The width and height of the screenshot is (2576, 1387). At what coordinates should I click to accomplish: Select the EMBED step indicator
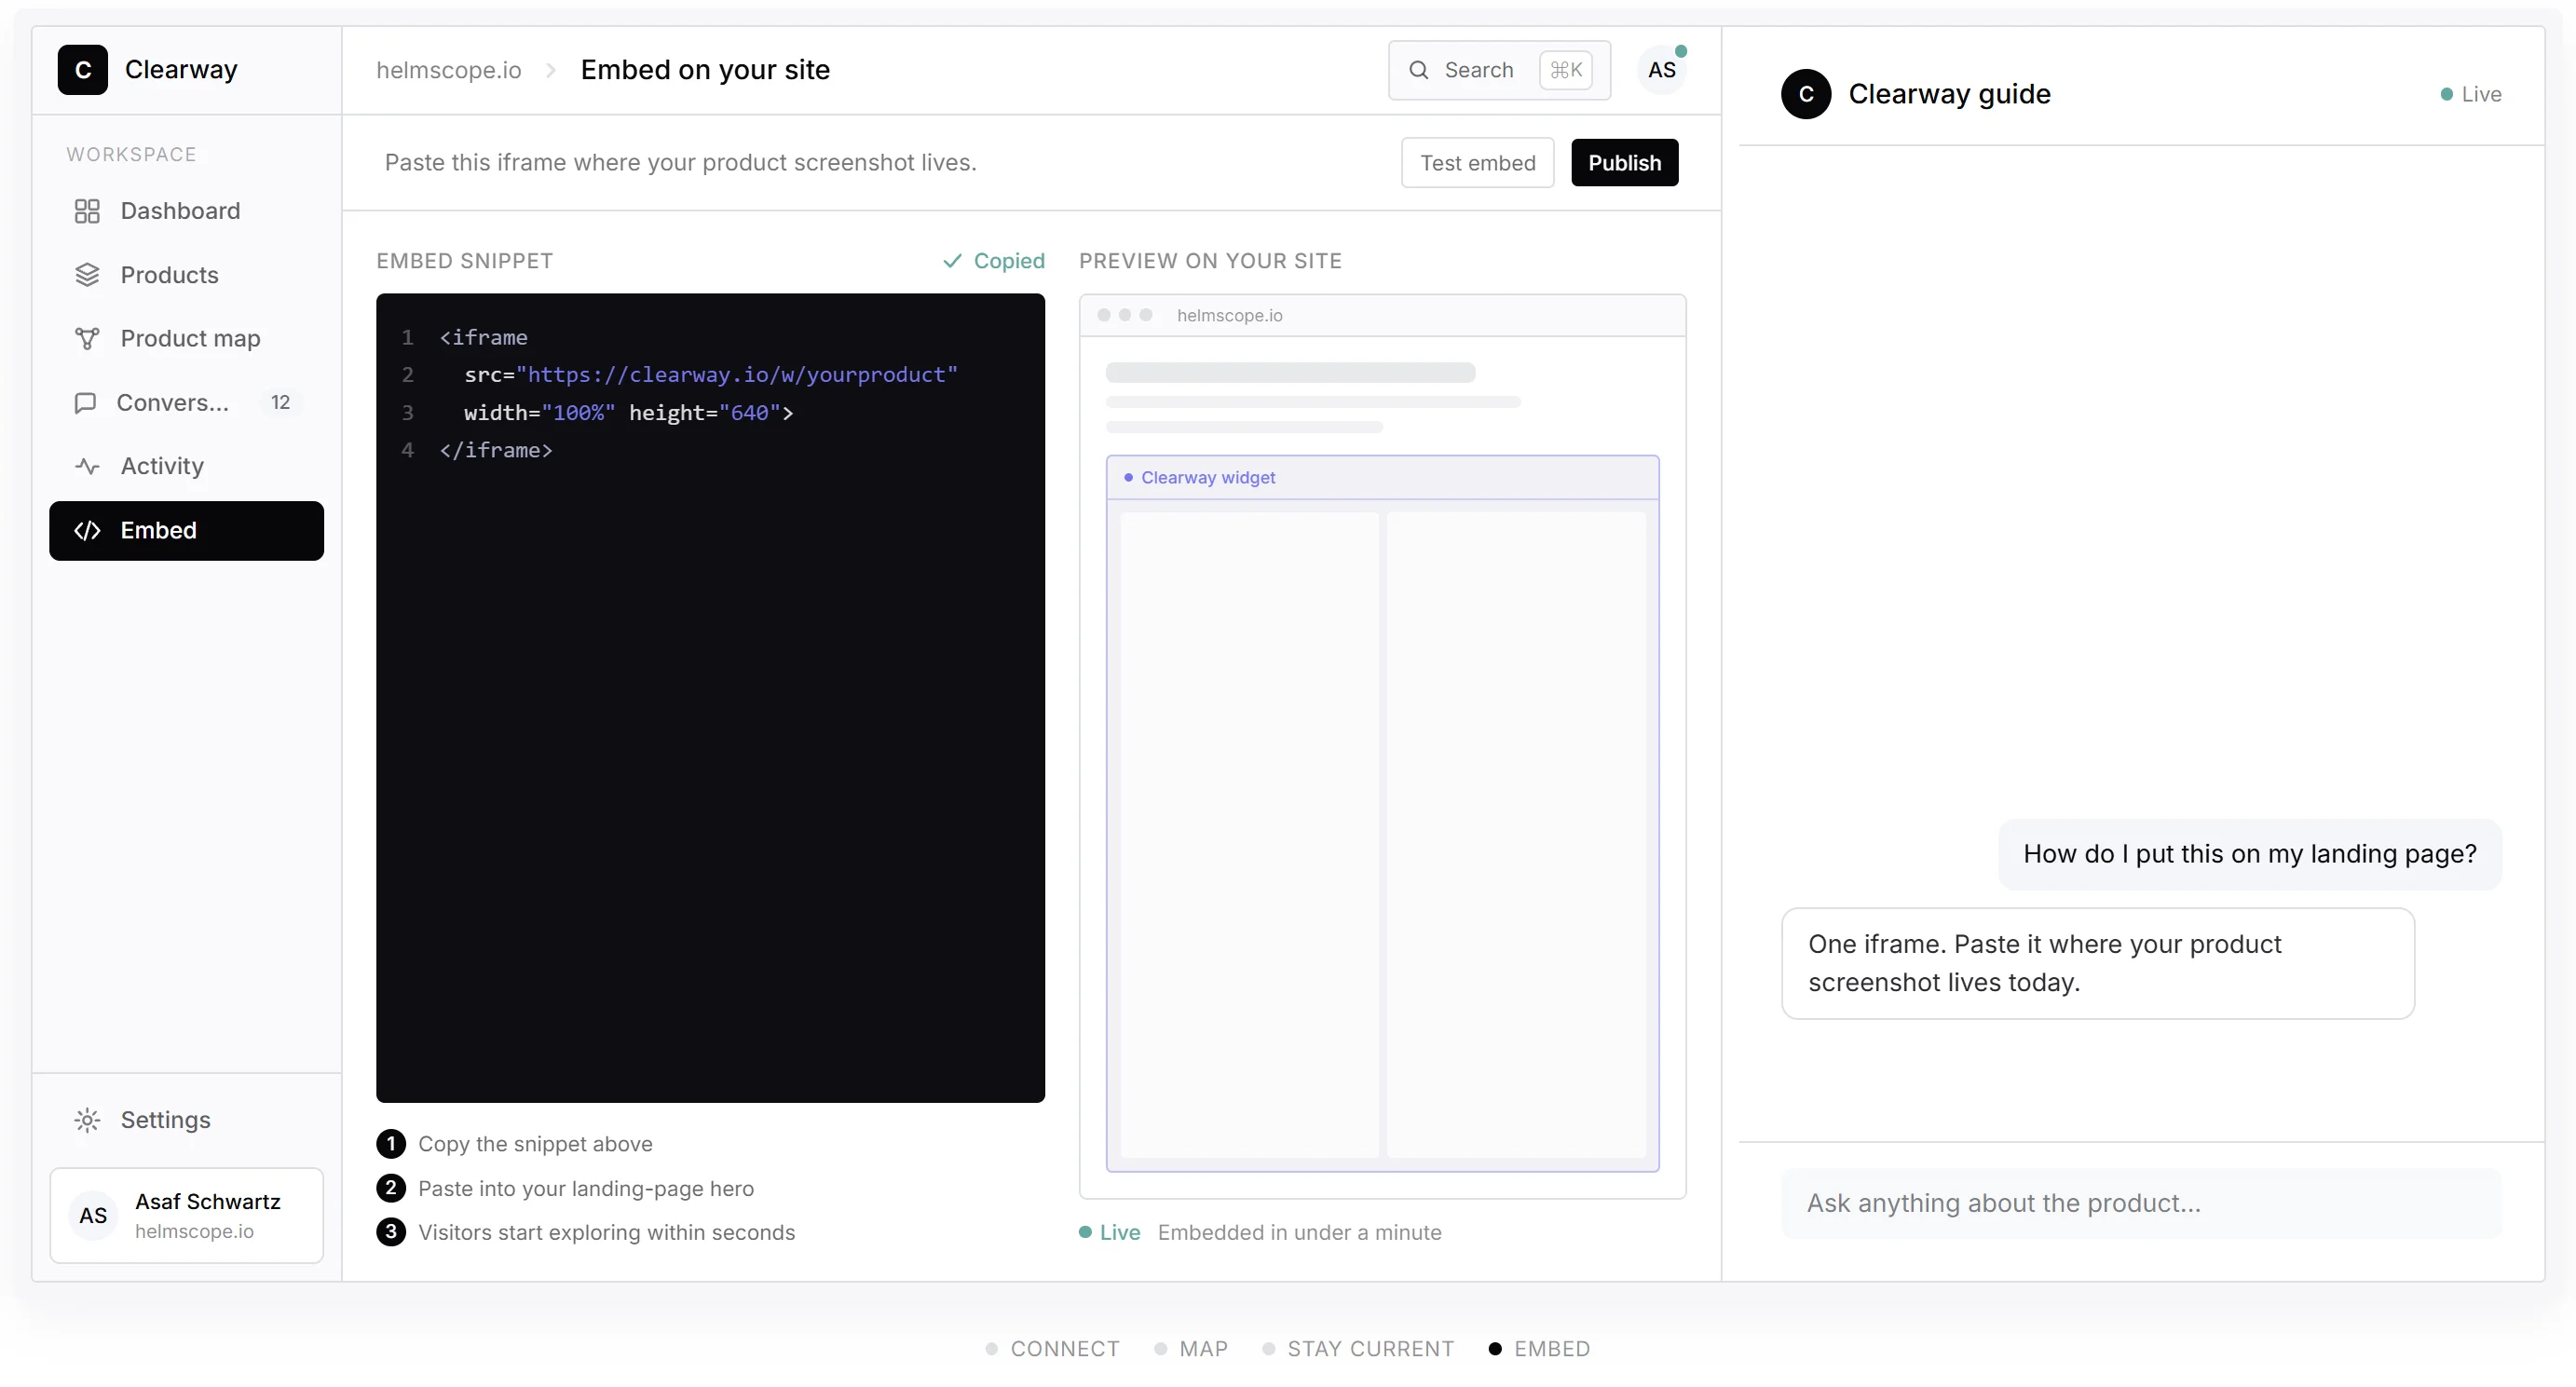[x=1540, y=1349]
